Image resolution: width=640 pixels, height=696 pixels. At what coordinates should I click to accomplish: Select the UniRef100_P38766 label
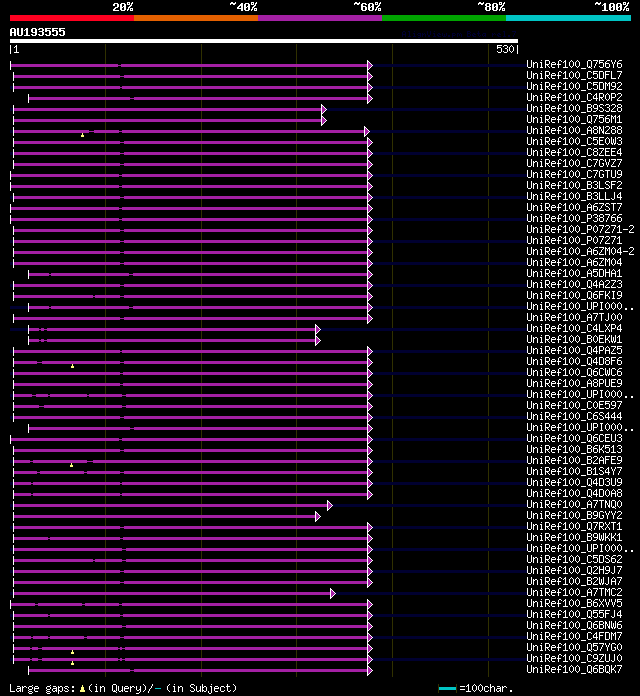pos(574,218)
